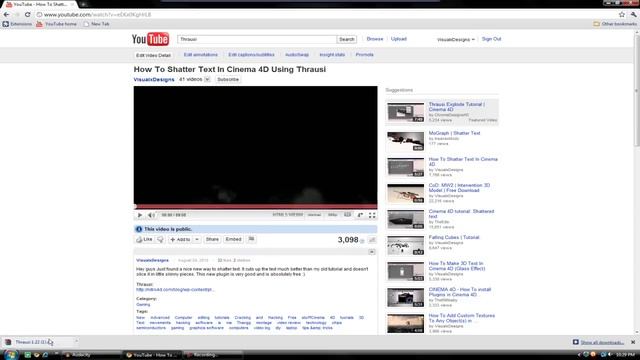
Task: Click the Gaming category link
Action: click(x=143, y=304)
